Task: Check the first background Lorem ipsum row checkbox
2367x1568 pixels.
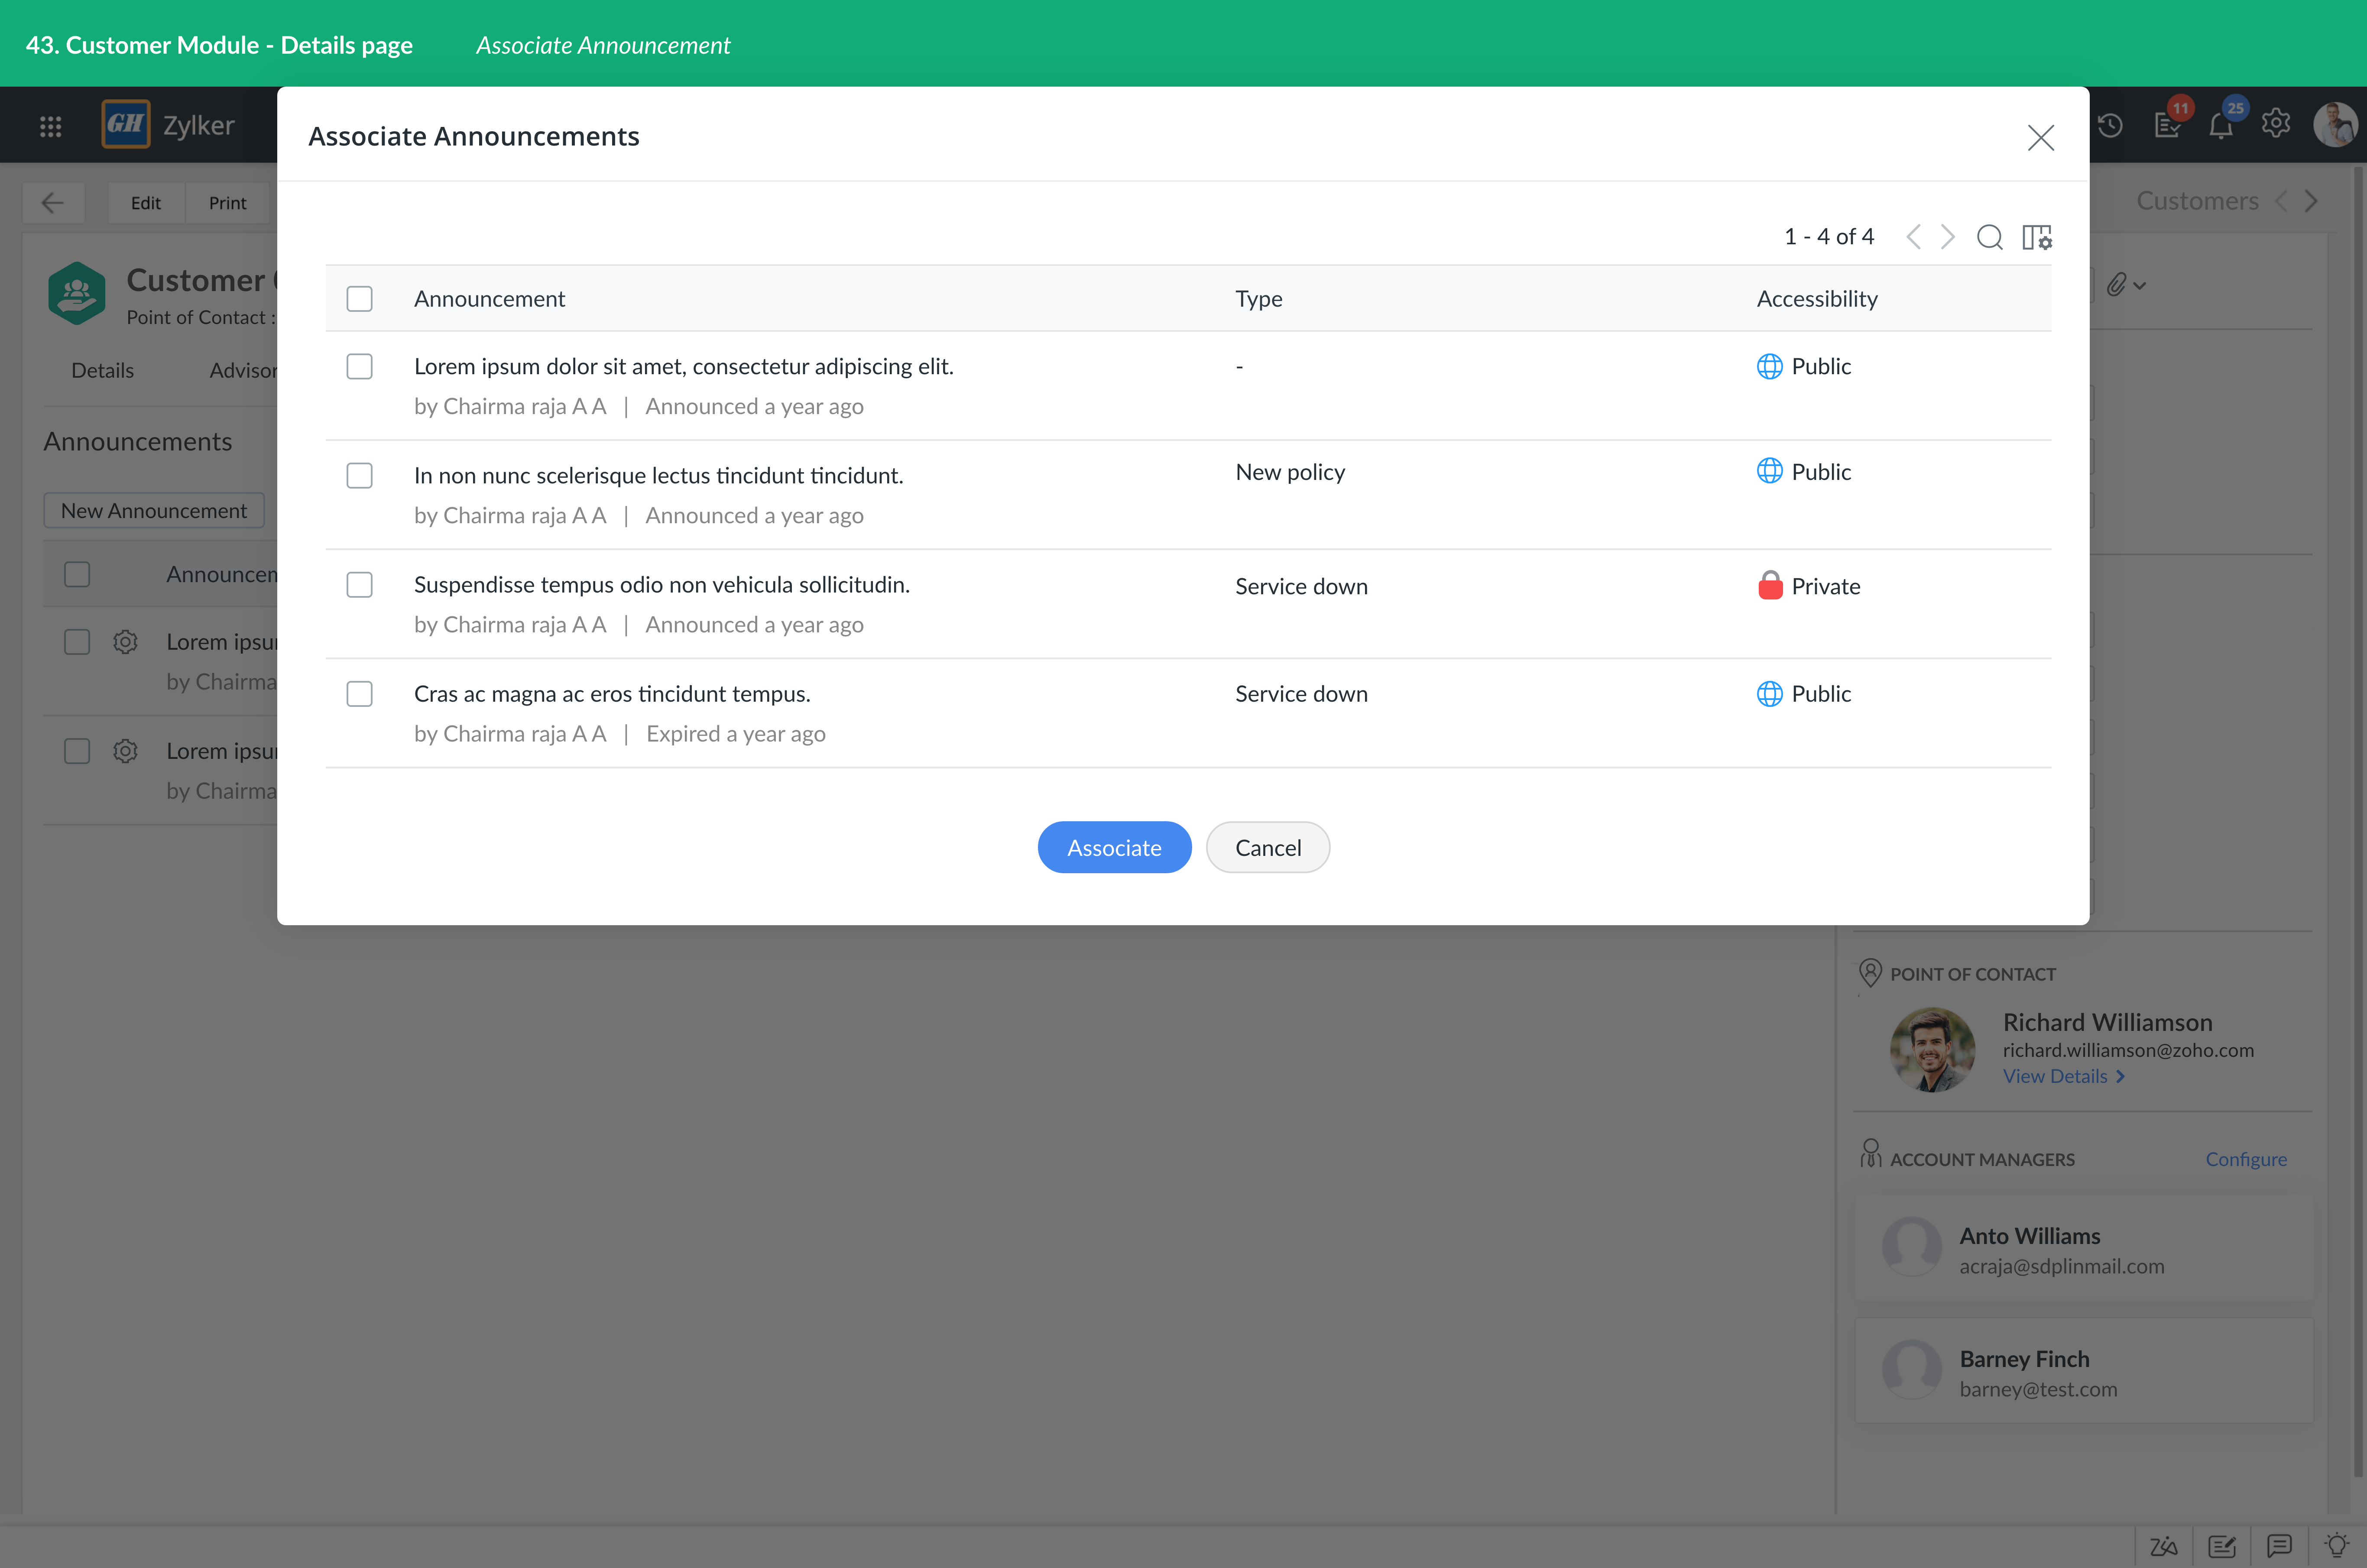Action: tap(77, 642)
